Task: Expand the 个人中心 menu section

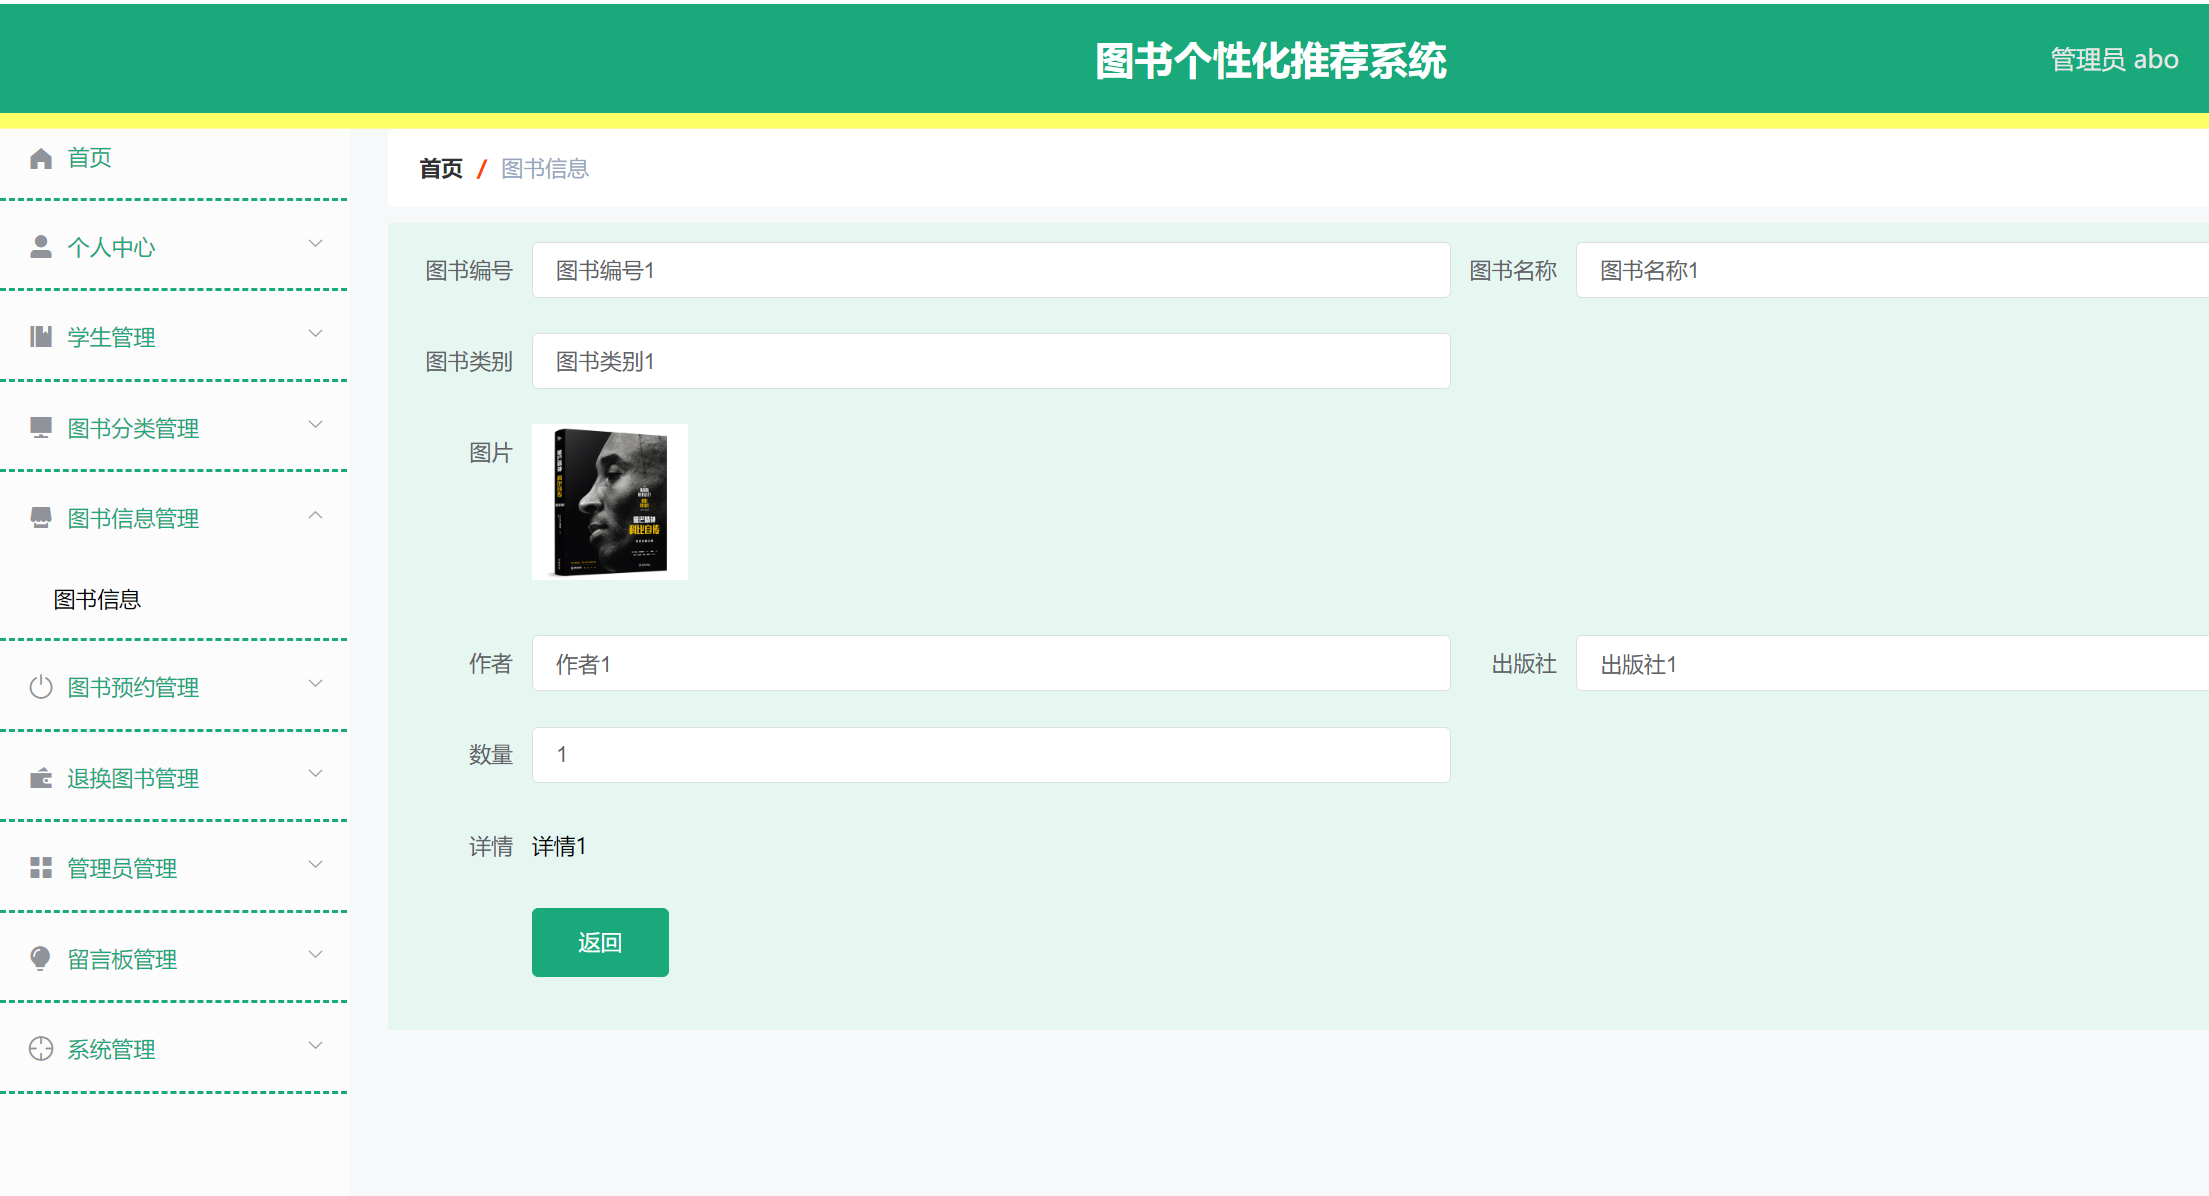Action: point(317,243)
